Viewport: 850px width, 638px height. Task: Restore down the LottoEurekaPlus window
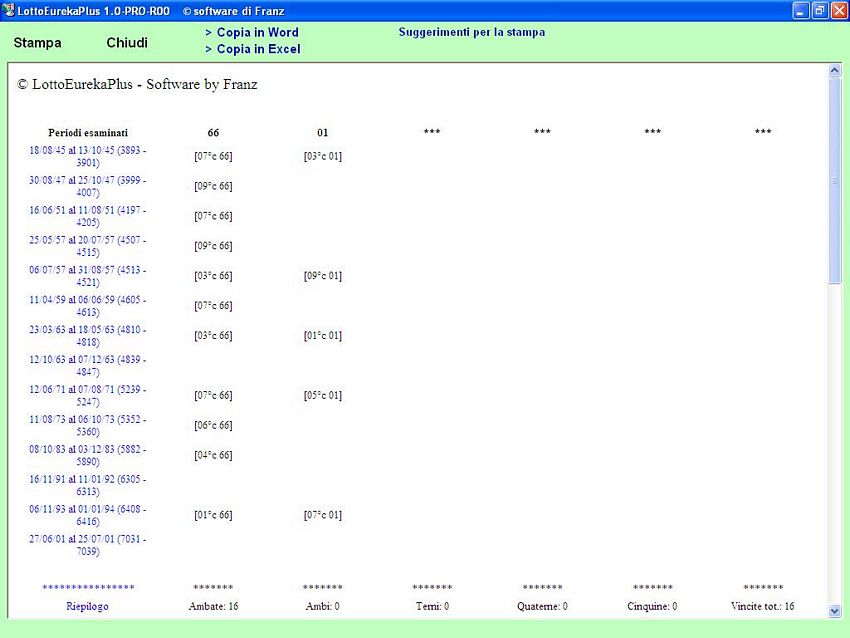click(820, 10)
